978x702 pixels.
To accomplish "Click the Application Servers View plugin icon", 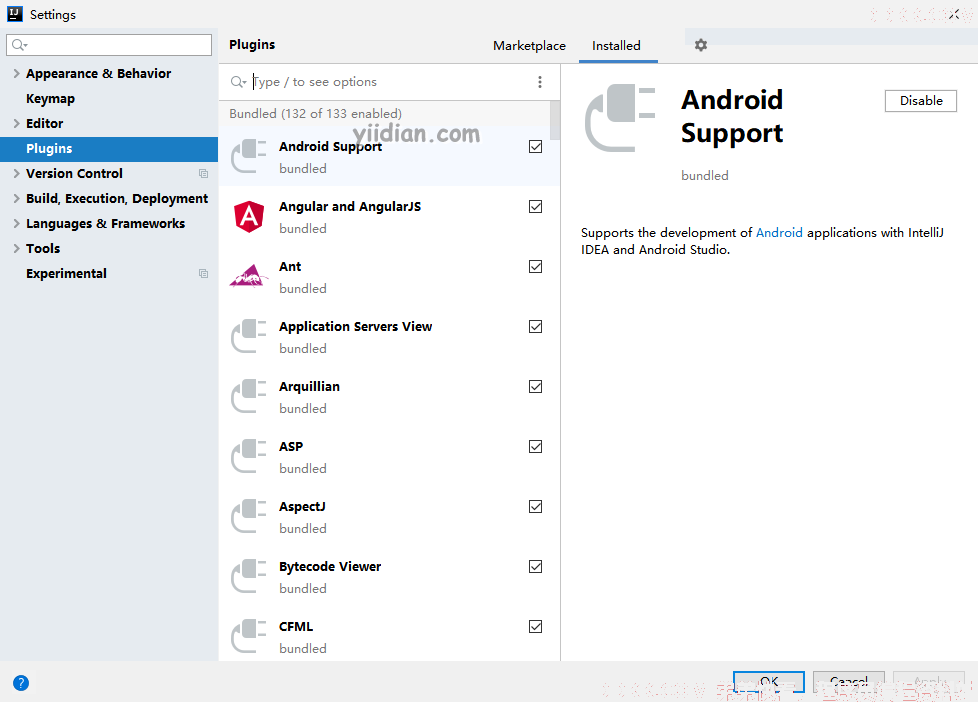I will click(249, 336).
